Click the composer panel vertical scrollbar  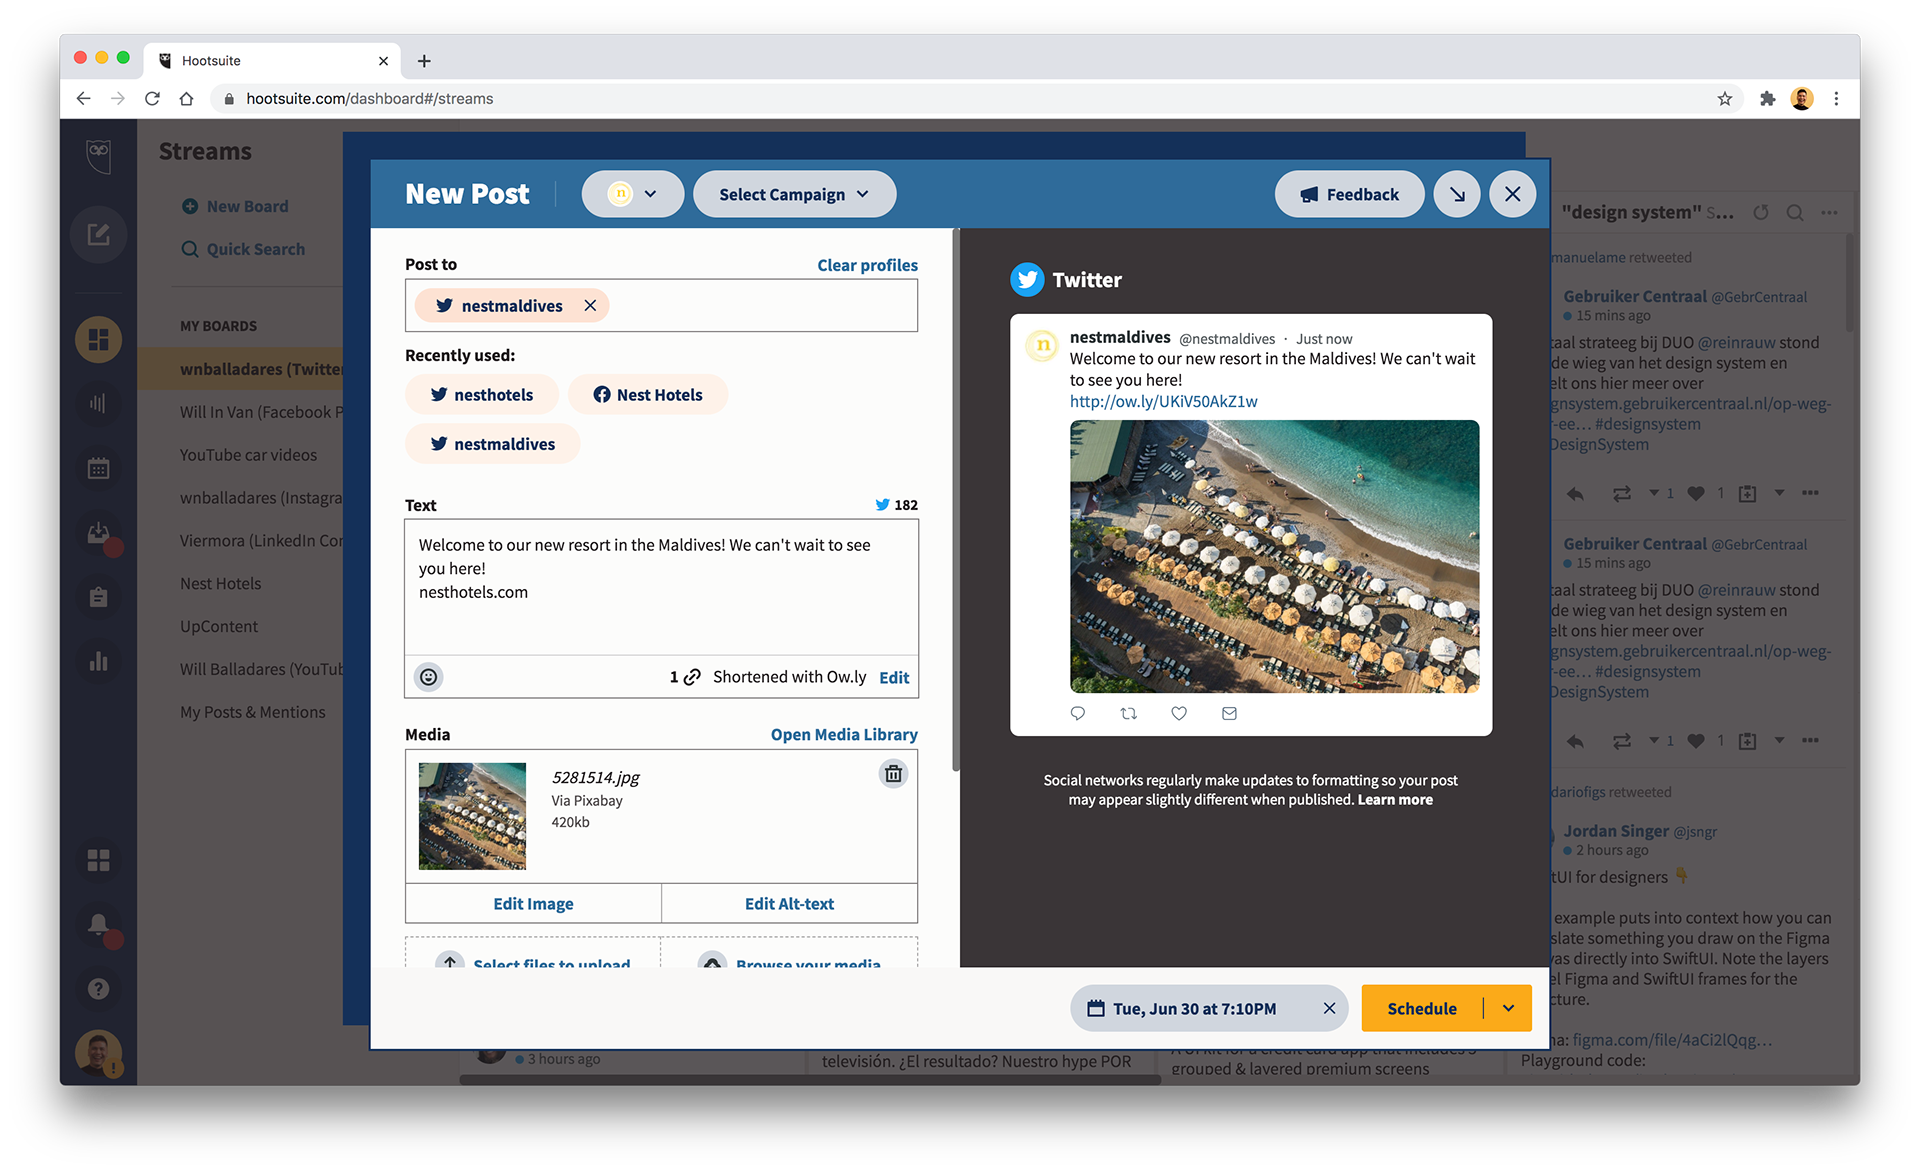pyautogui.click(x=956, y=500)
